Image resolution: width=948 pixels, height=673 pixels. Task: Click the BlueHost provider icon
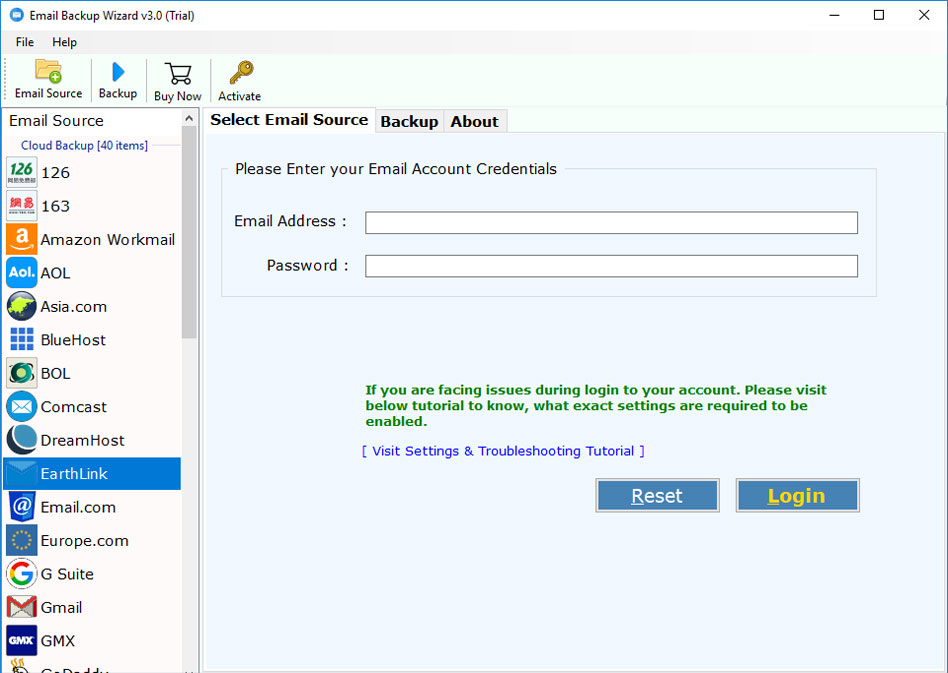20,339
